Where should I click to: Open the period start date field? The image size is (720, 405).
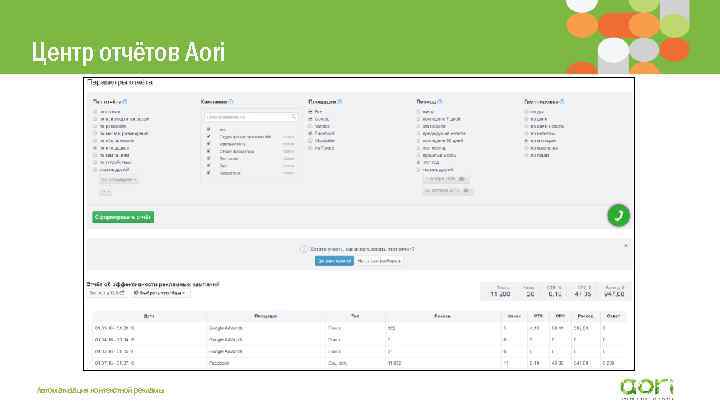pos(446,179)
